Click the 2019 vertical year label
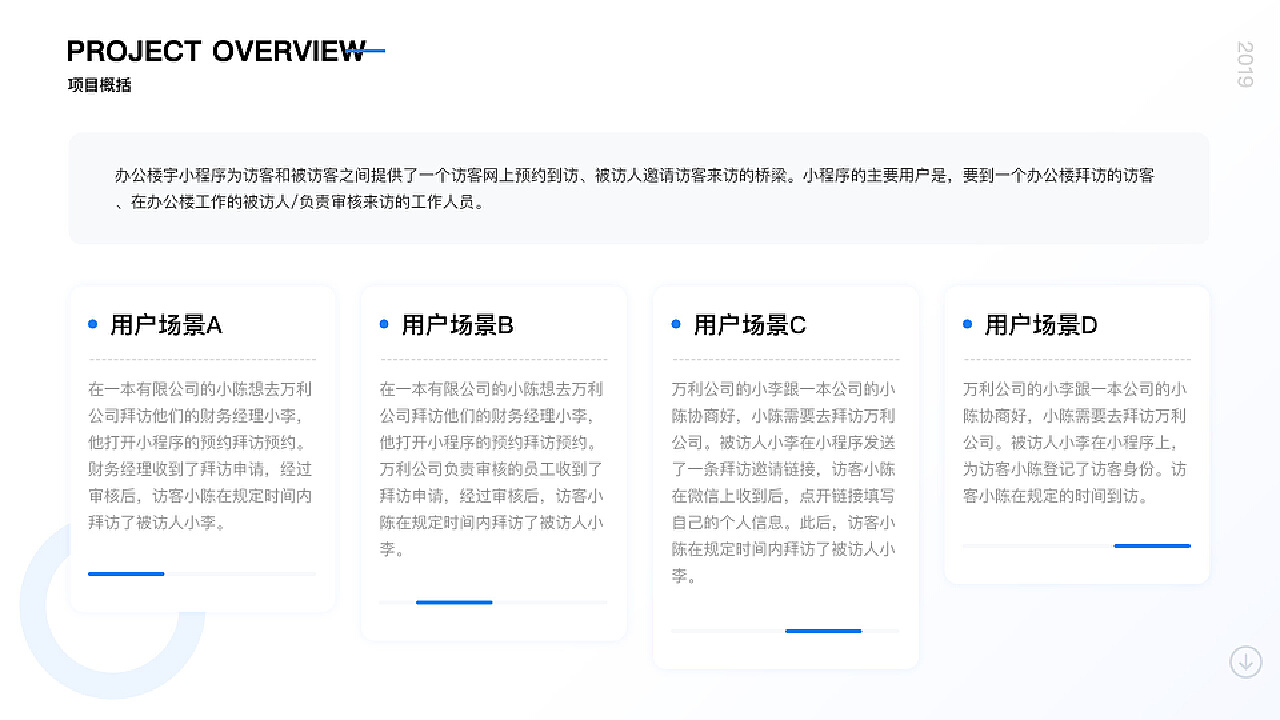 tap(1245, 64)
